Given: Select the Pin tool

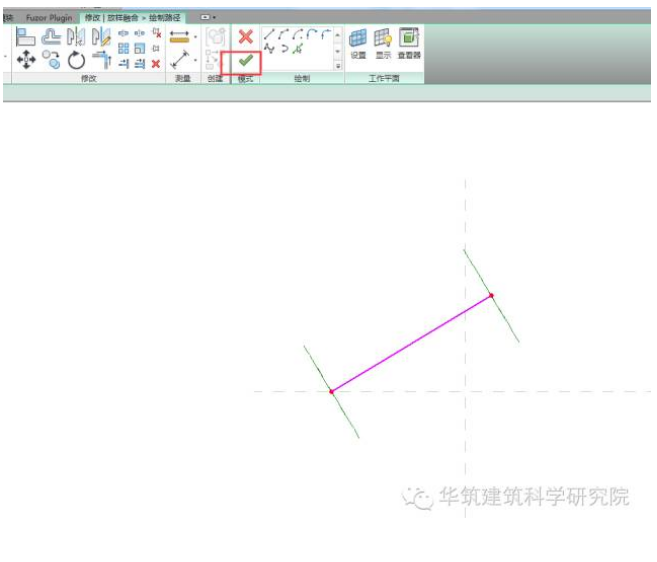Looking at the screenshot, I should coord(156,49).
